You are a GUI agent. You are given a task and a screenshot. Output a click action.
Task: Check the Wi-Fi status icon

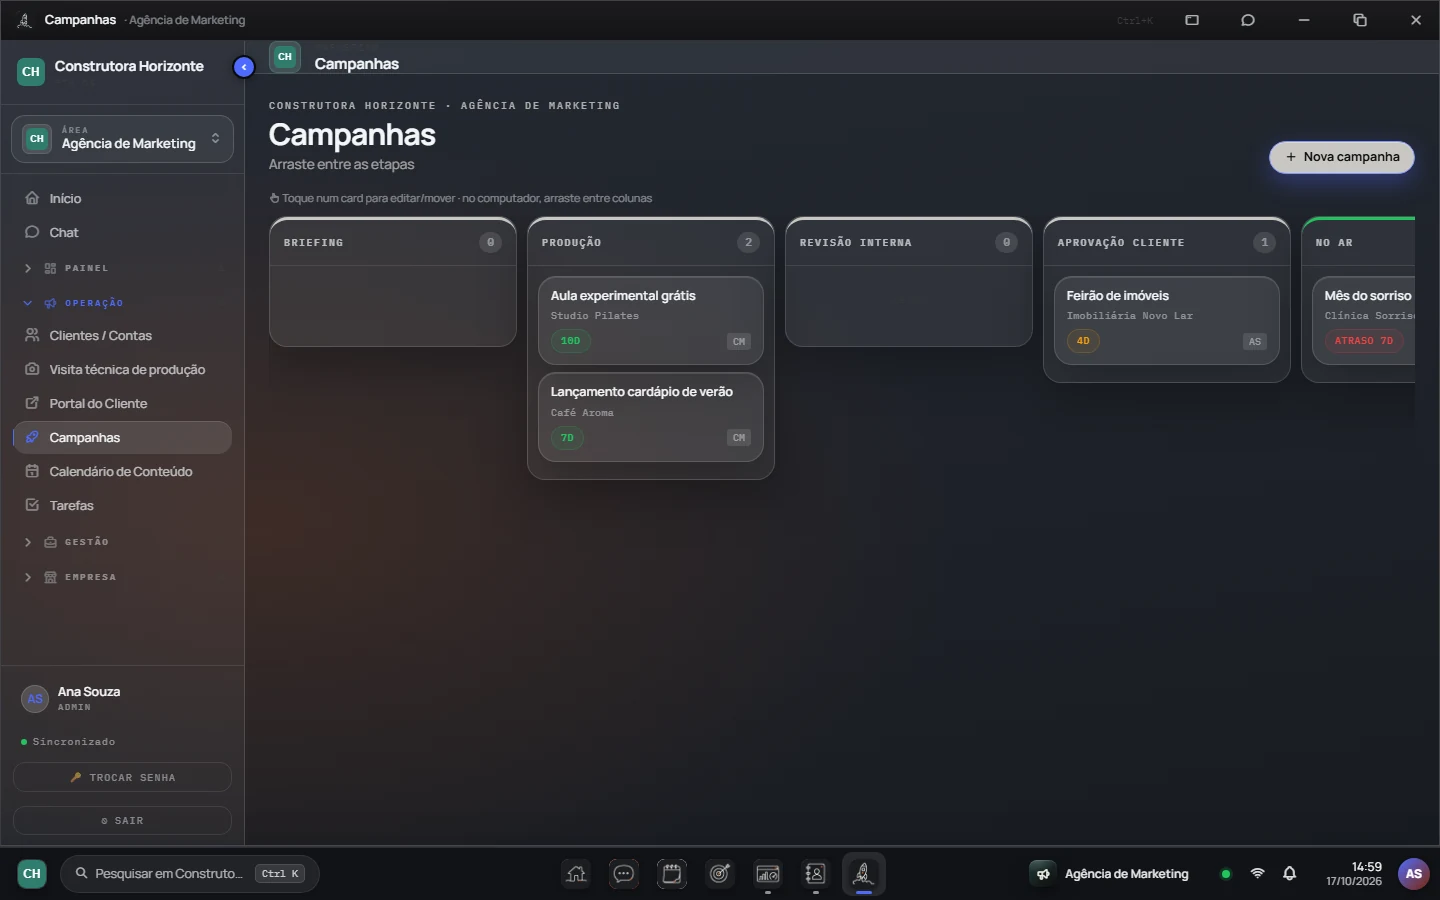point(1258,874)
